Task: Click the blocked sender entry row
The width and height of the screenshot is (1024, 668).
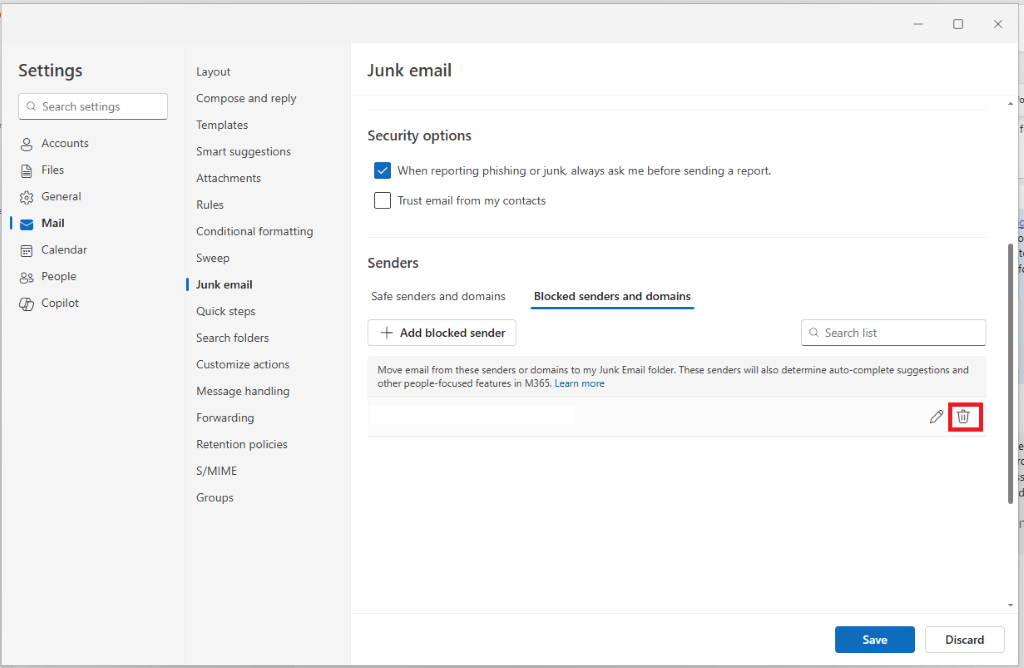Action: [x=676, y=417]
